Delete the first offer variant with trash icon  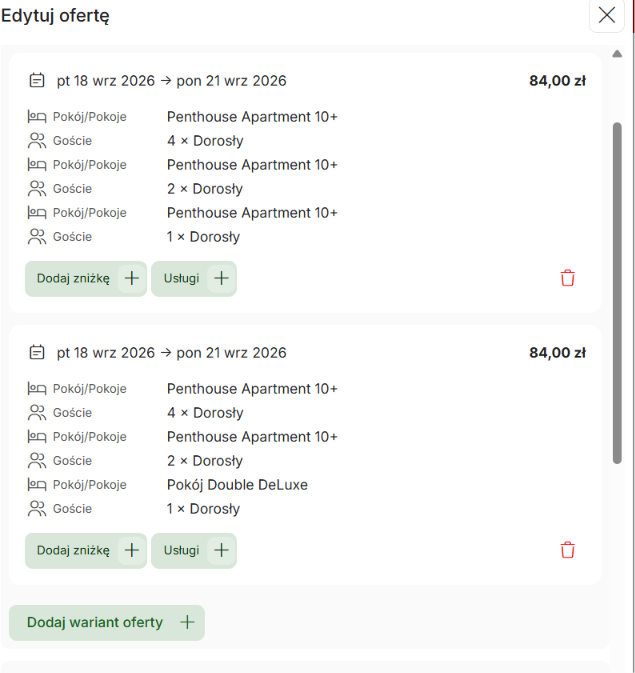point(567,278)
